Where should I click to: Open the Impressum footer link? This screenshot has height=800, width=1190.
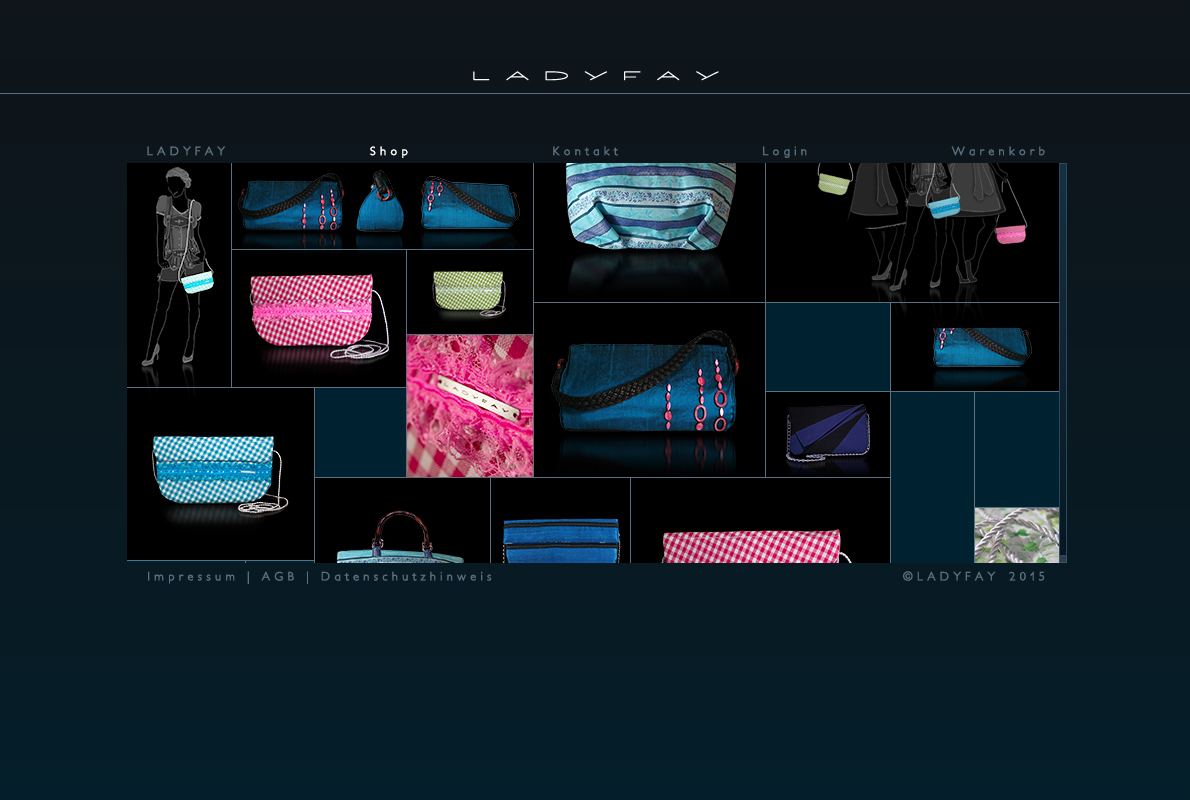192,577
